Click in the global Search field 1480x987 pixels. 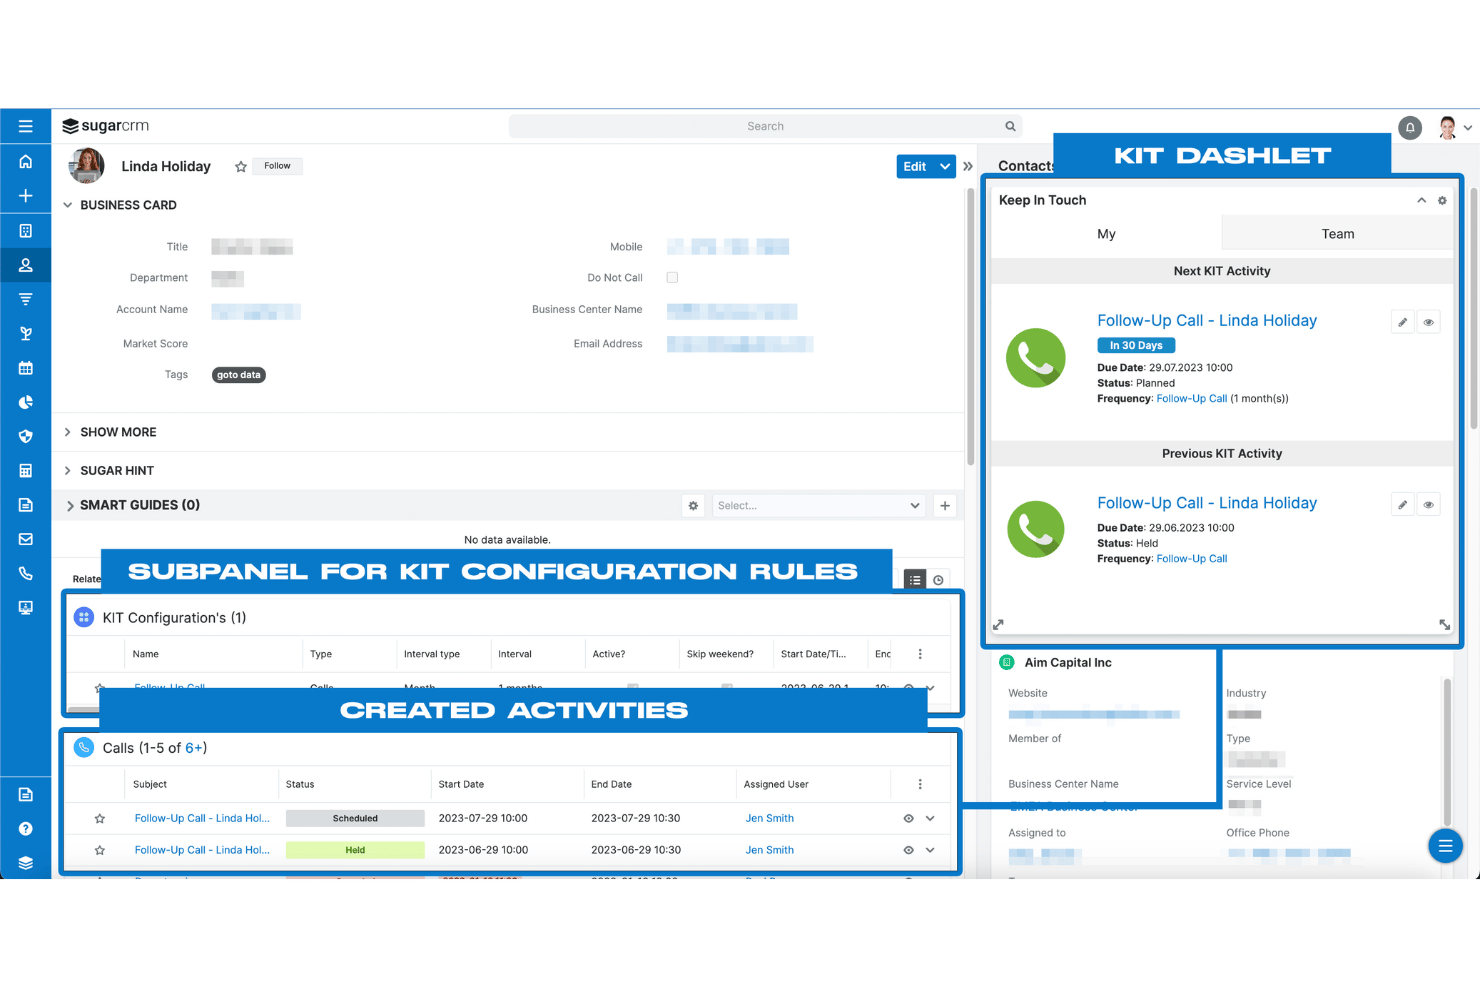tap(765, 126)
